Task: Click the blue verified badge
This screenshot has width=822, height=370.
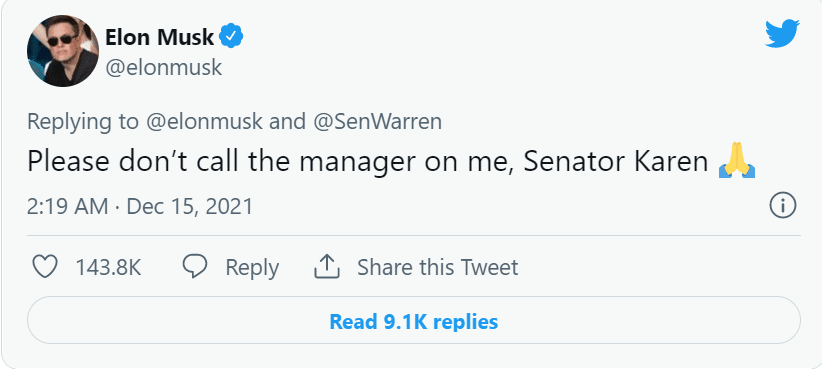Action: click(231, 37)
